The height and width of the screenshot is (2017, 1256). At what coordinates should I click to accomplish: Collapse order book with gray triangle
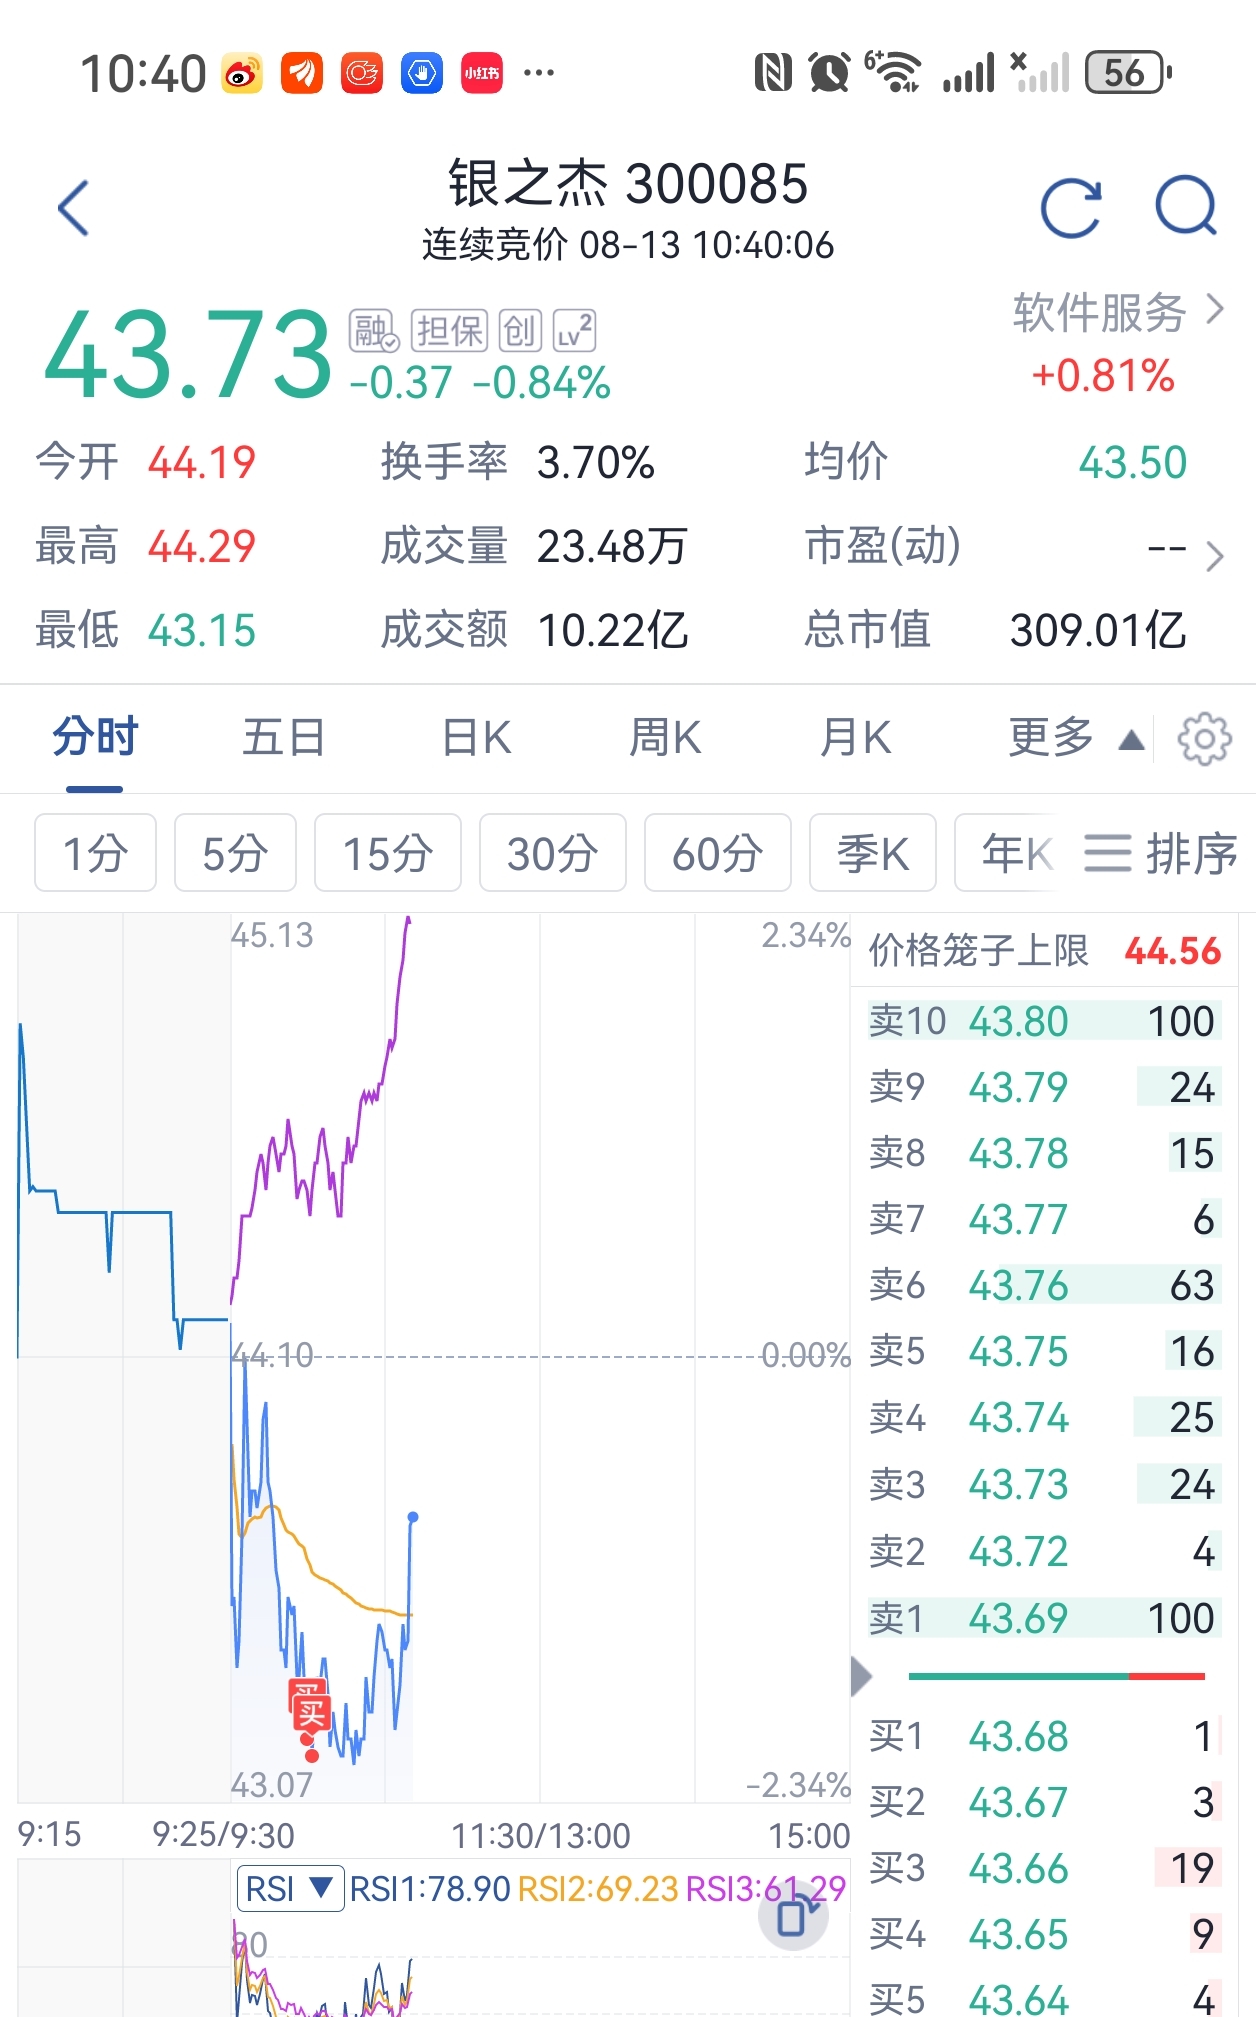[861, 1677]
